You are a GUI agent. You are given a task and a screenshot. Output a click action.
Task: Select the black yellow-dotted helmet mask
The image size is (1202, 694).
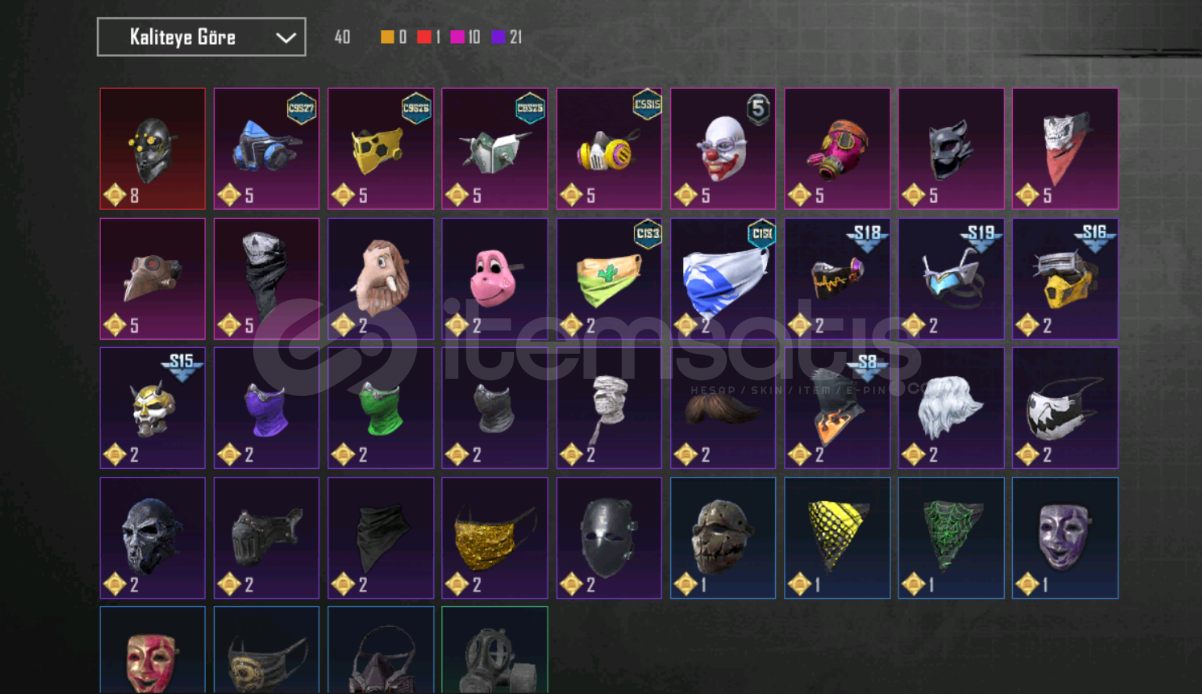(x=152, y=149)
